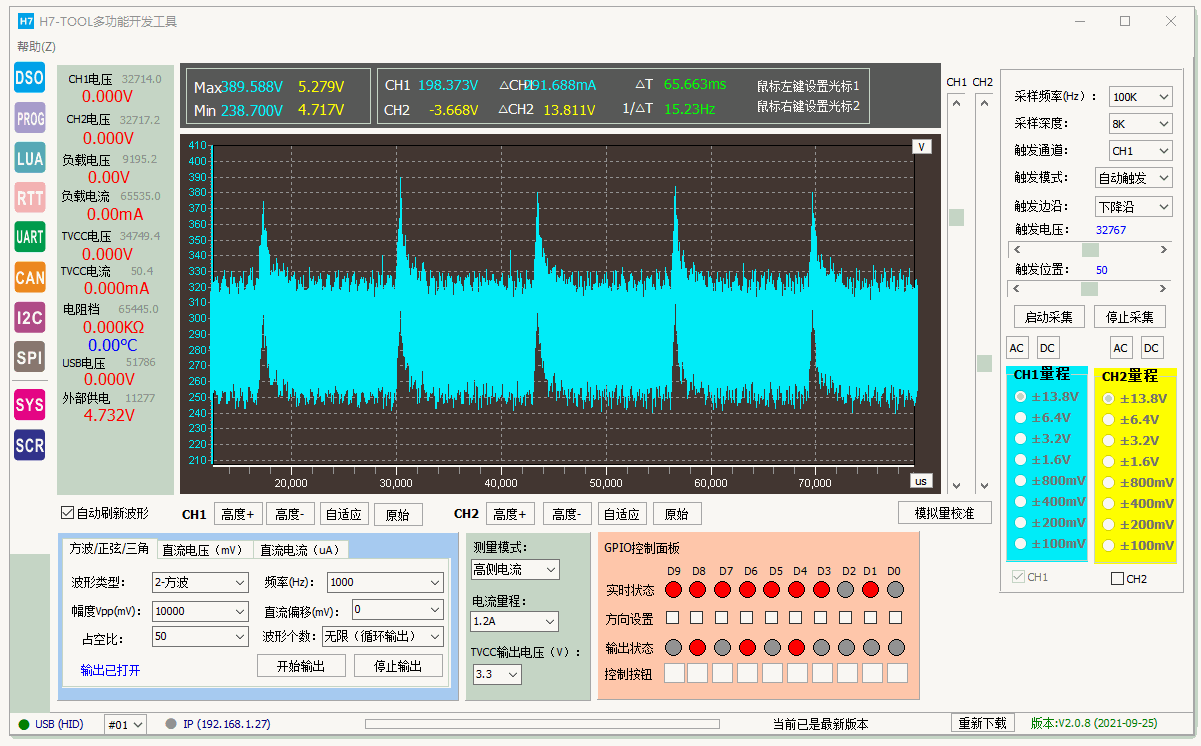Click trigger voltage scrollbar left arrow
This screenshot has width=1201, height=746.
[1017, 250]
